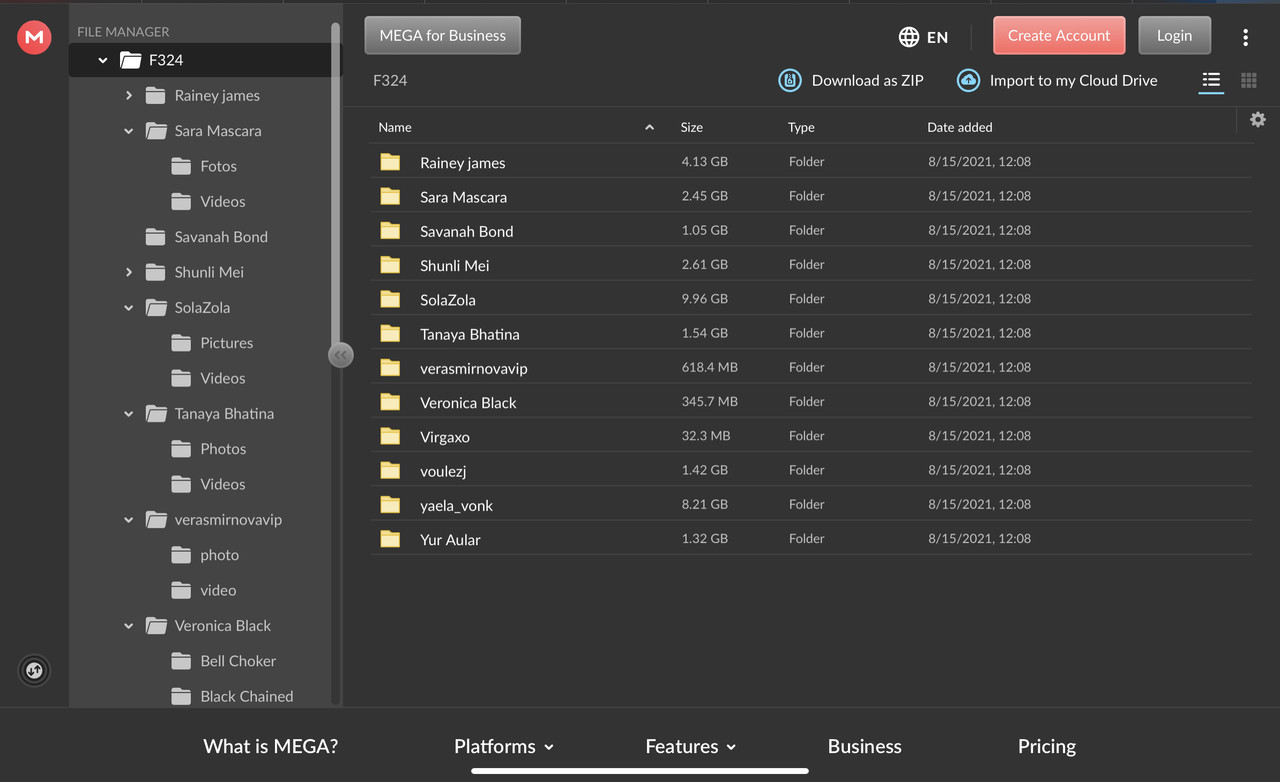Open column settings gear icon

[x=1258, y=120]
